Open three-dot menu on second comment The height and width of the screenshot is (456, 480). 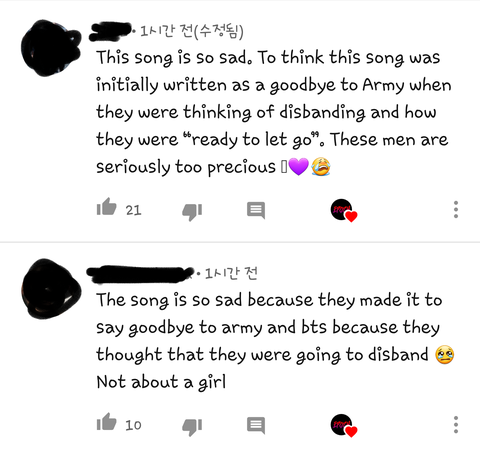[456, 425]
